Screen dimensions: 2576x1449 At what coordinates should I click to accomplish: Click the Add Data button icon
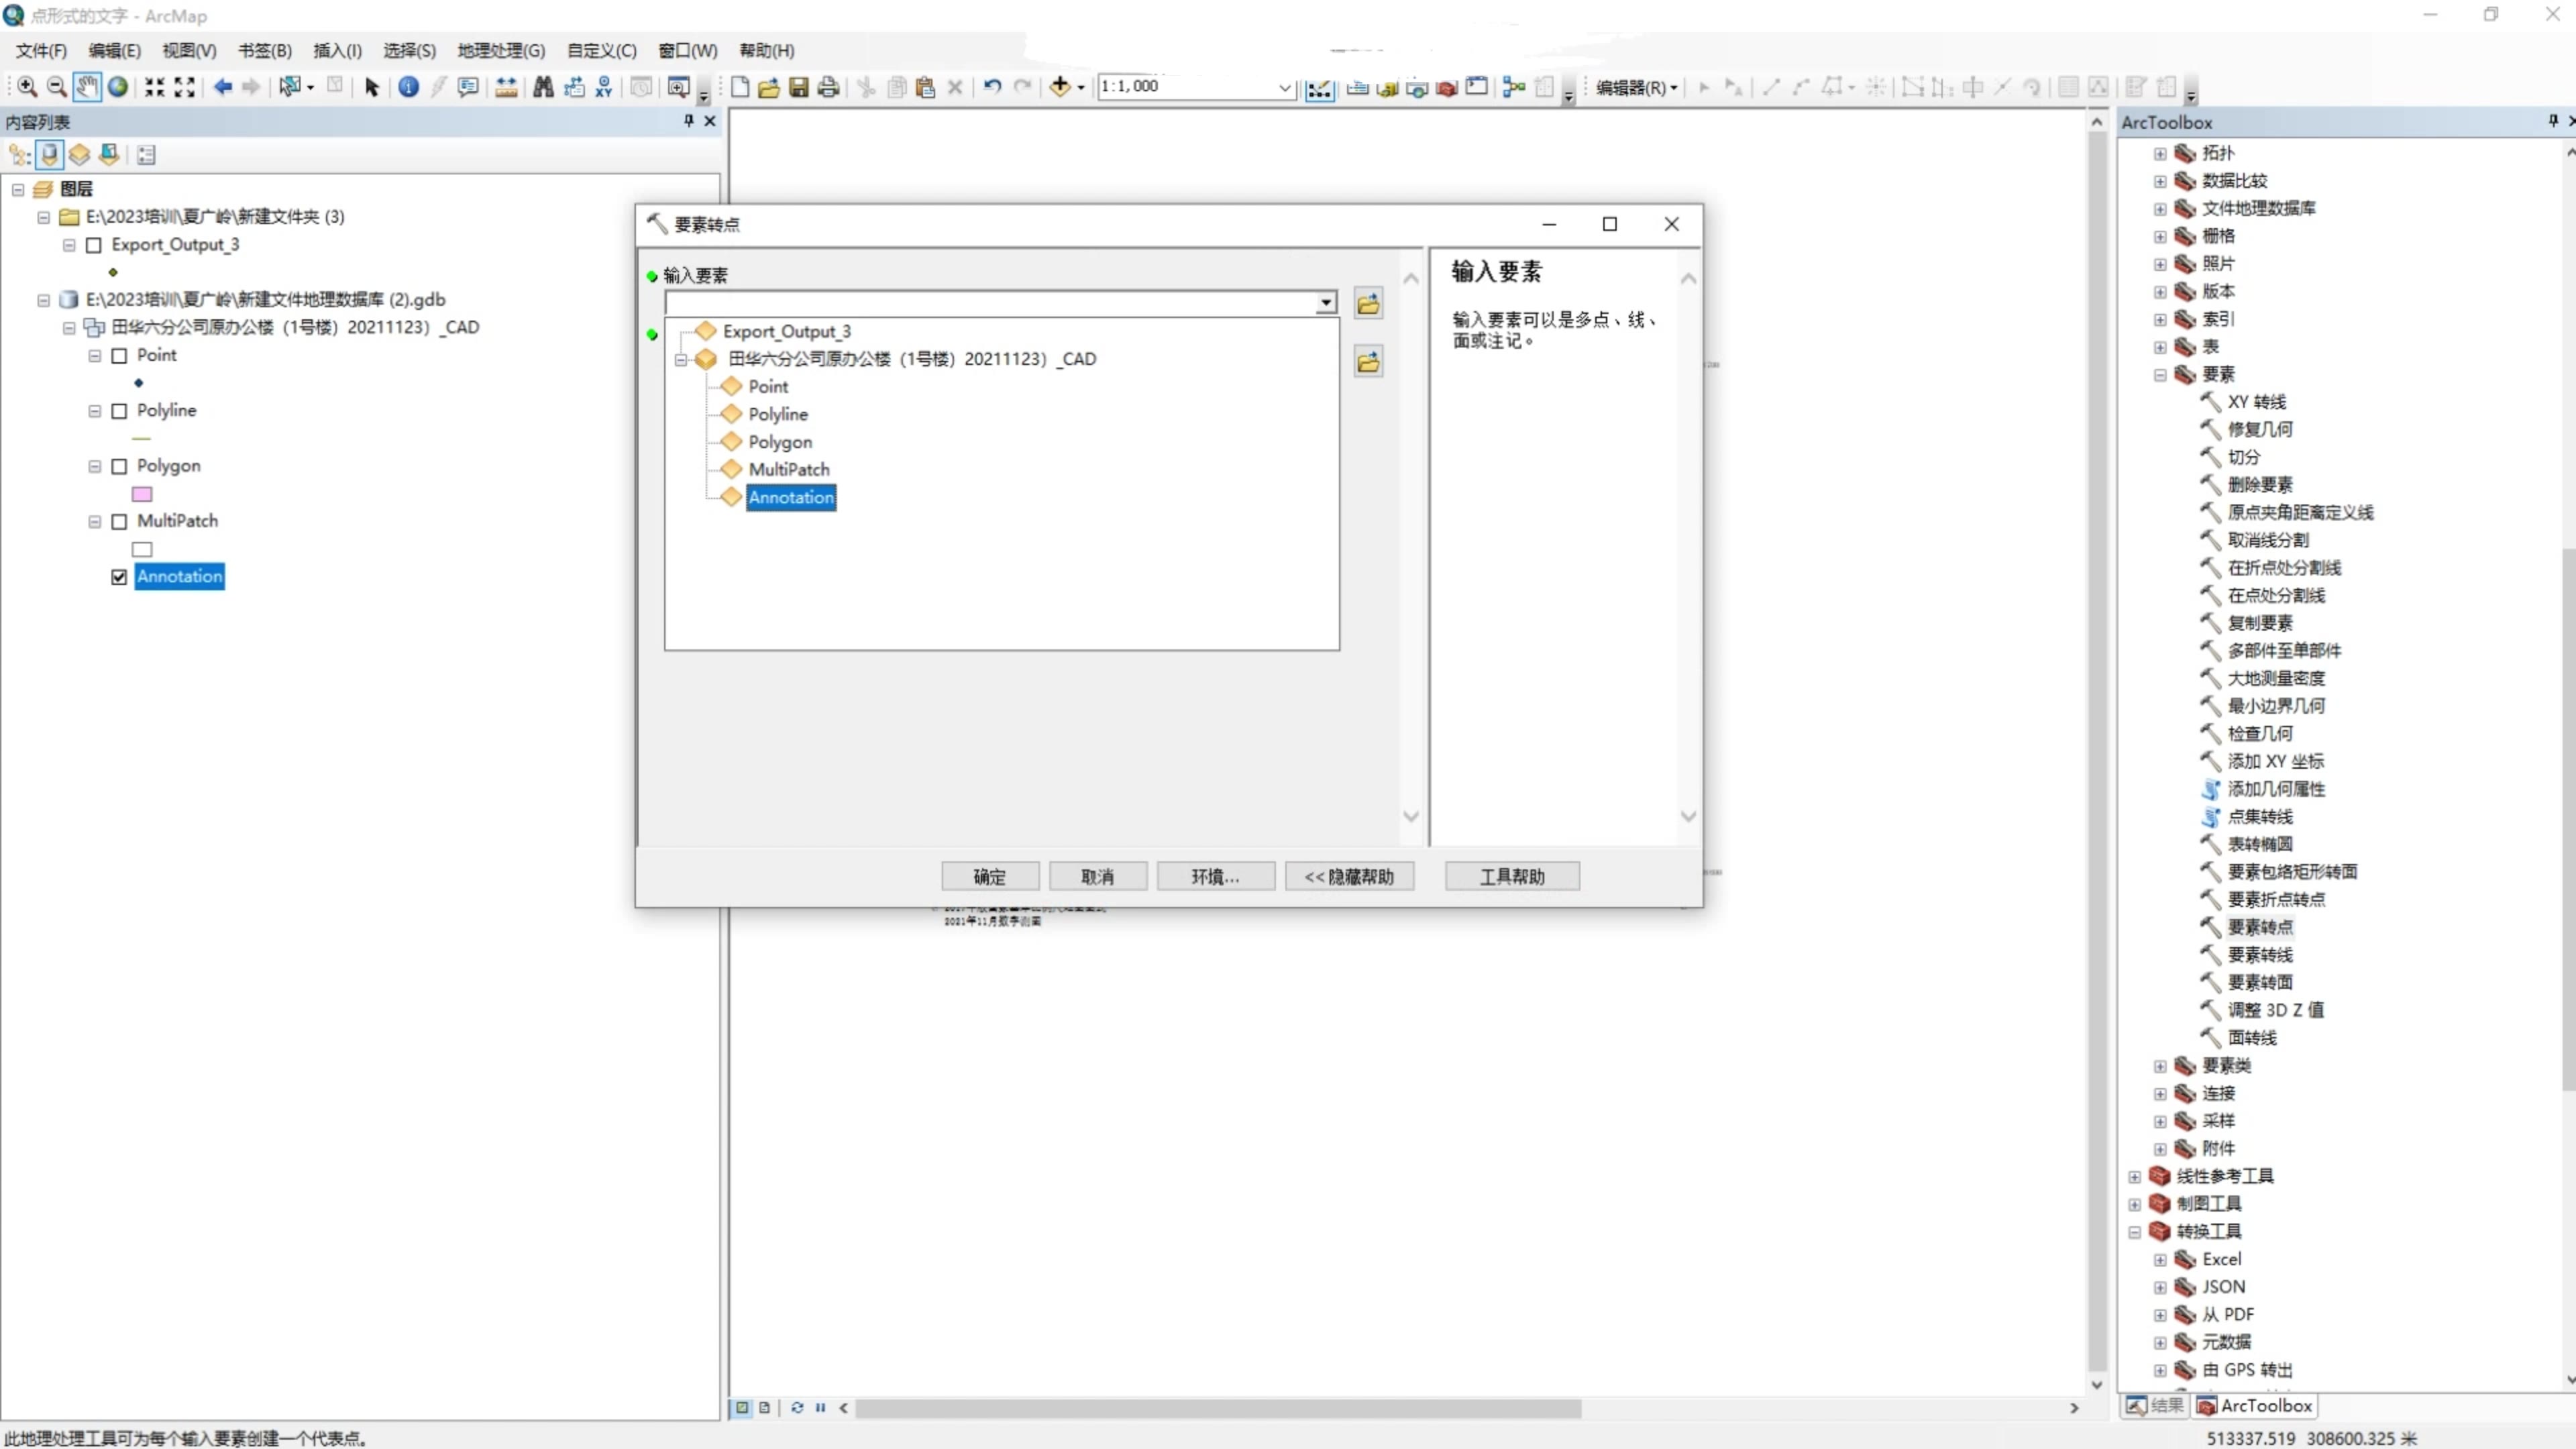click(1060, 87)
